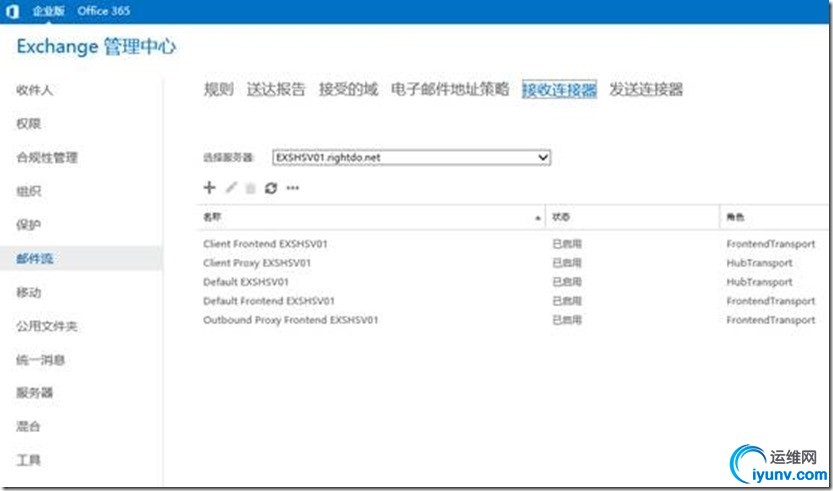Open 保护 in sidebar
833x491 pixels.
click(28, 225)
